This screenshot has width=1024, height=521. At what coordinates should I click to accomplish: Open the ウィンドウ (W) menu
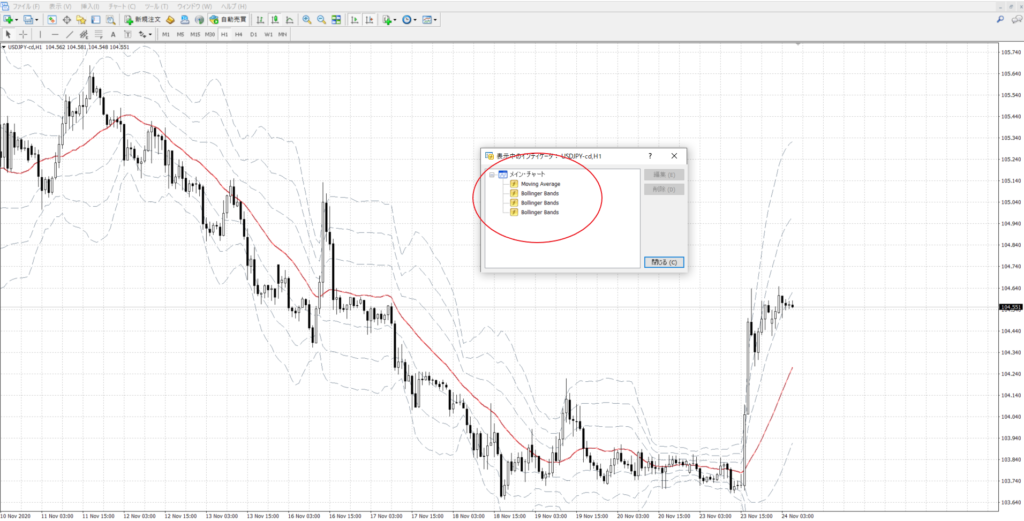(x=195, y=6)
